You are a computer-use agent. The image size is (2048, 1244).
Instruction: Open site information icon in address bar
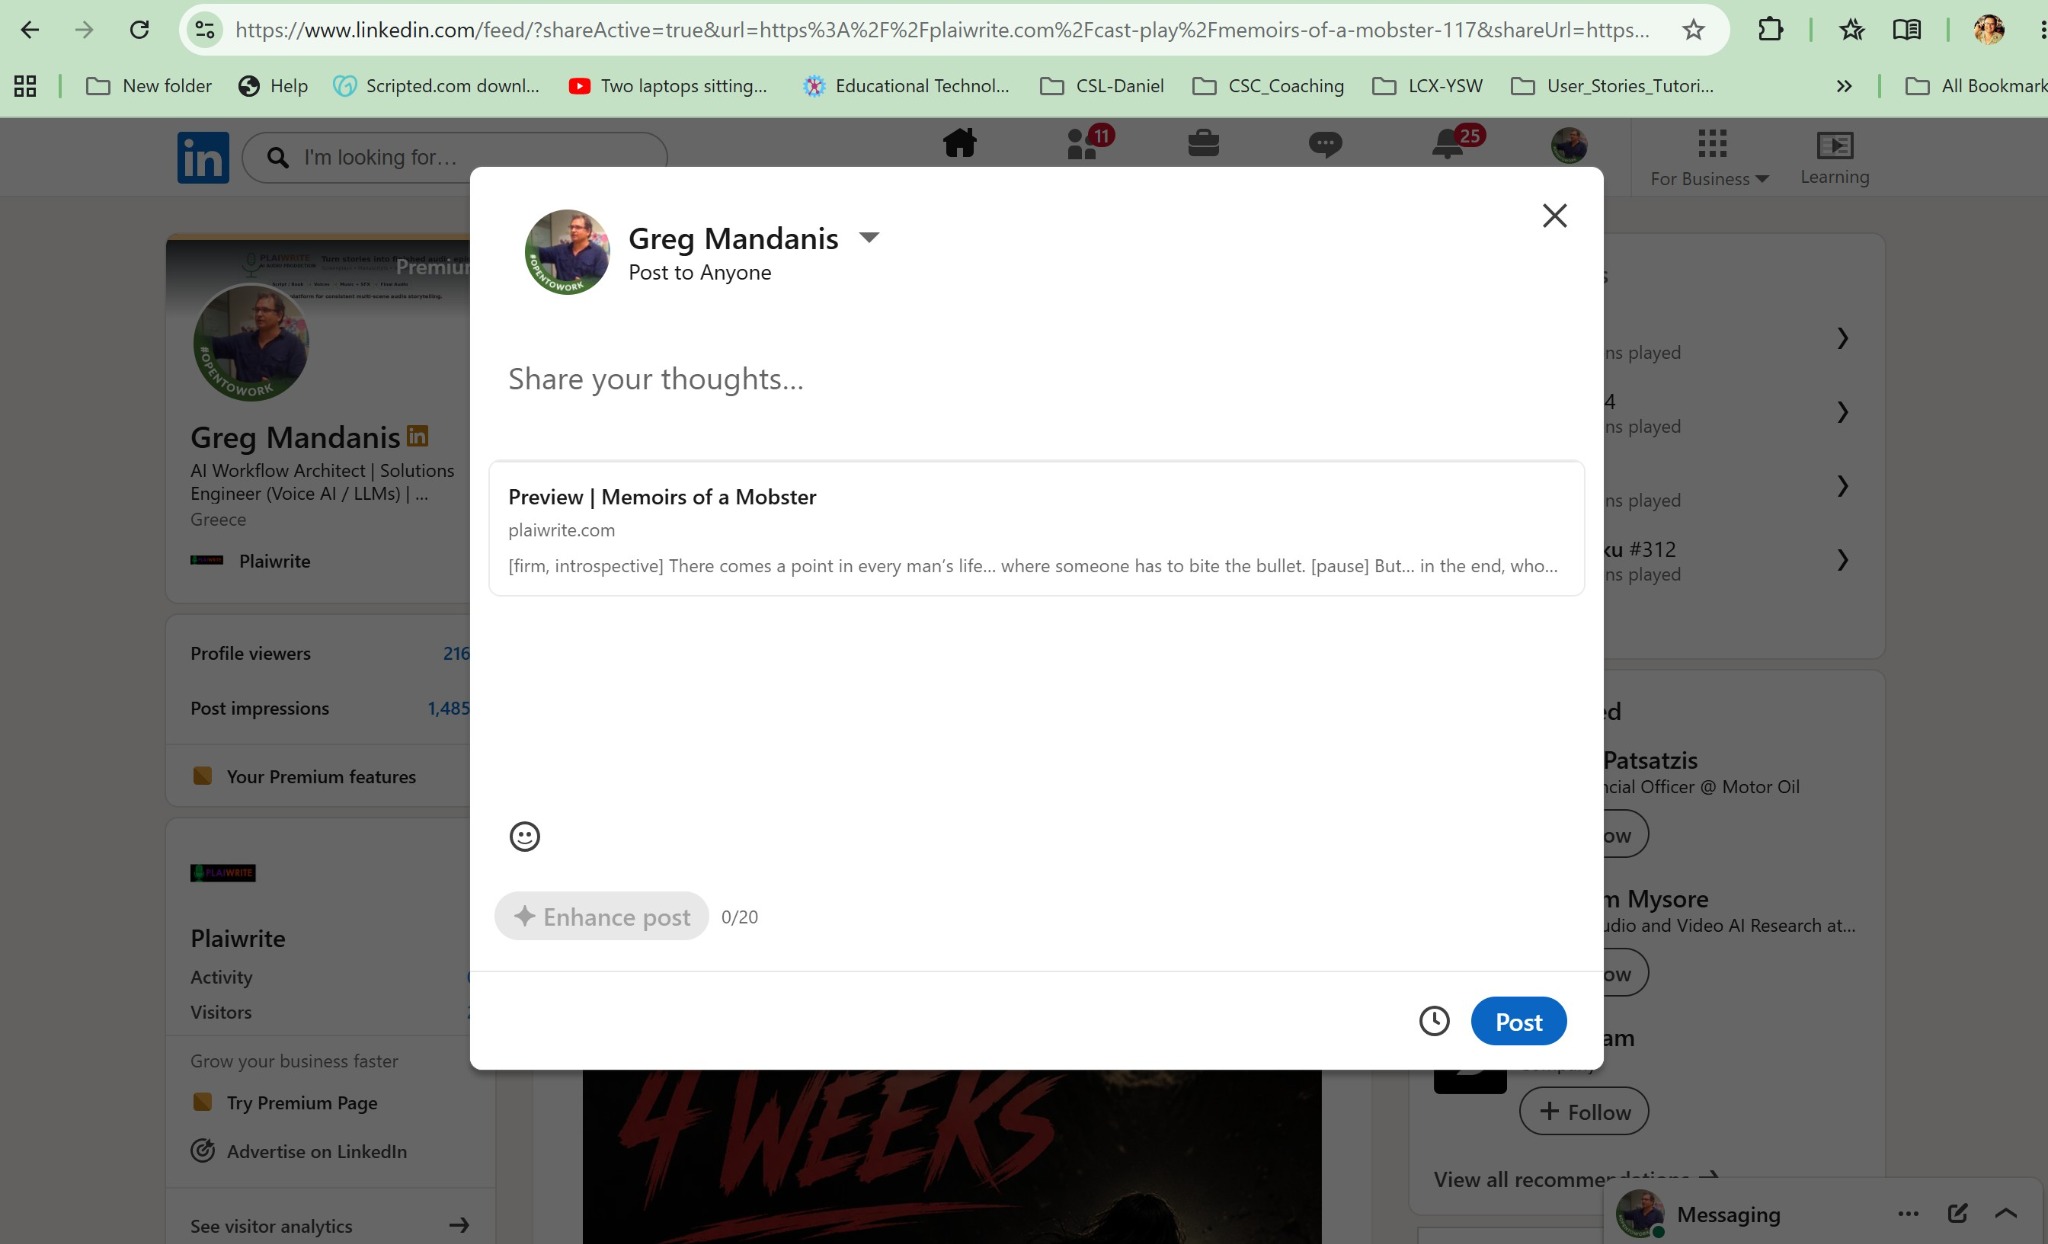[205, 30]
